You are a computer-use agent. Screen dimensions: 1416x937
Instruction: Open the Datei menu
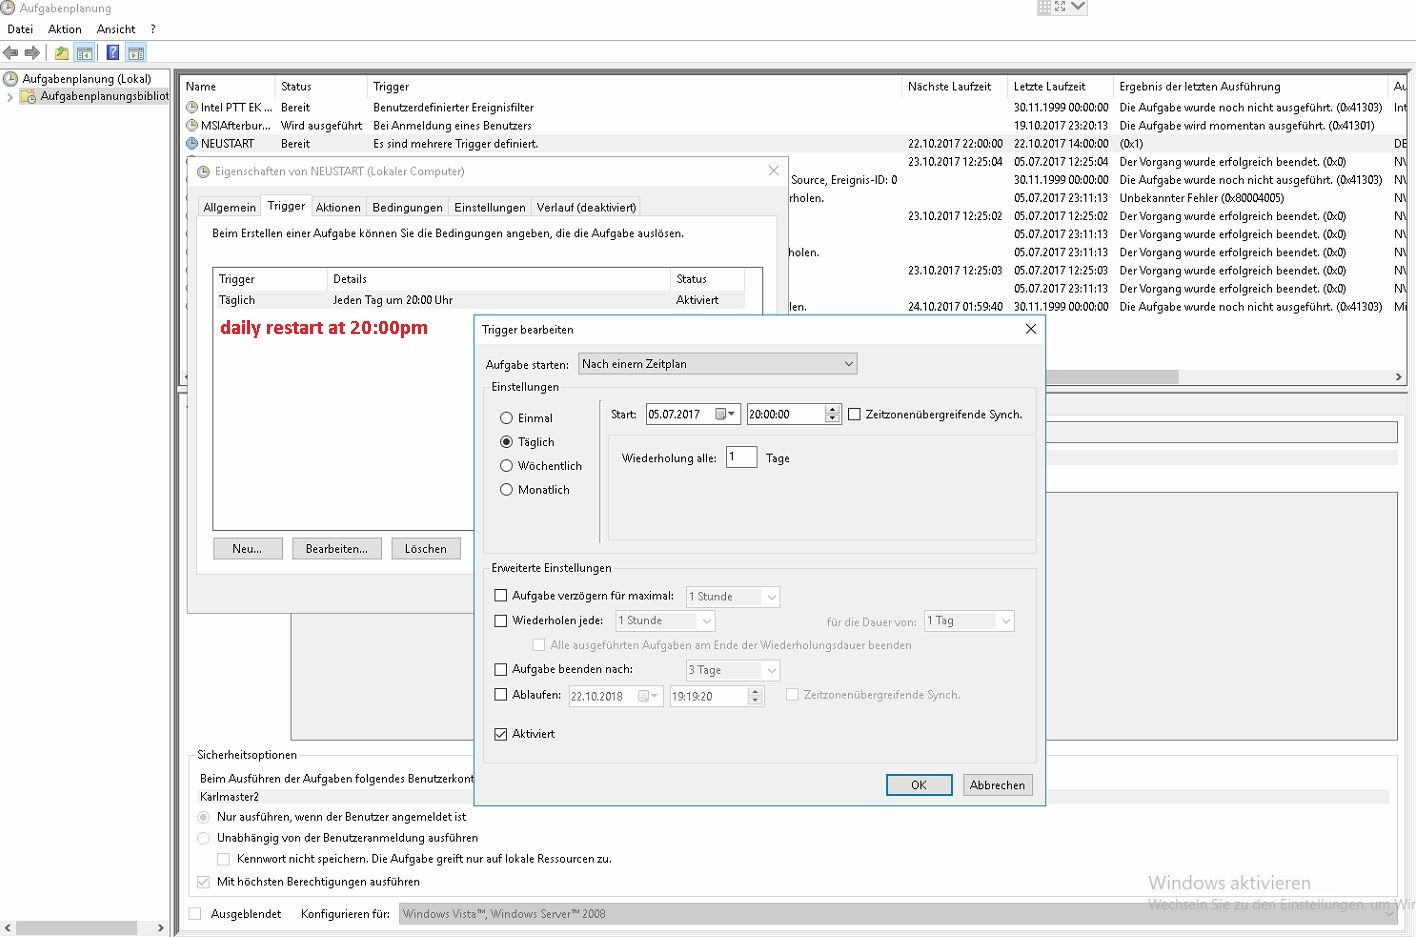pos(20,29)
